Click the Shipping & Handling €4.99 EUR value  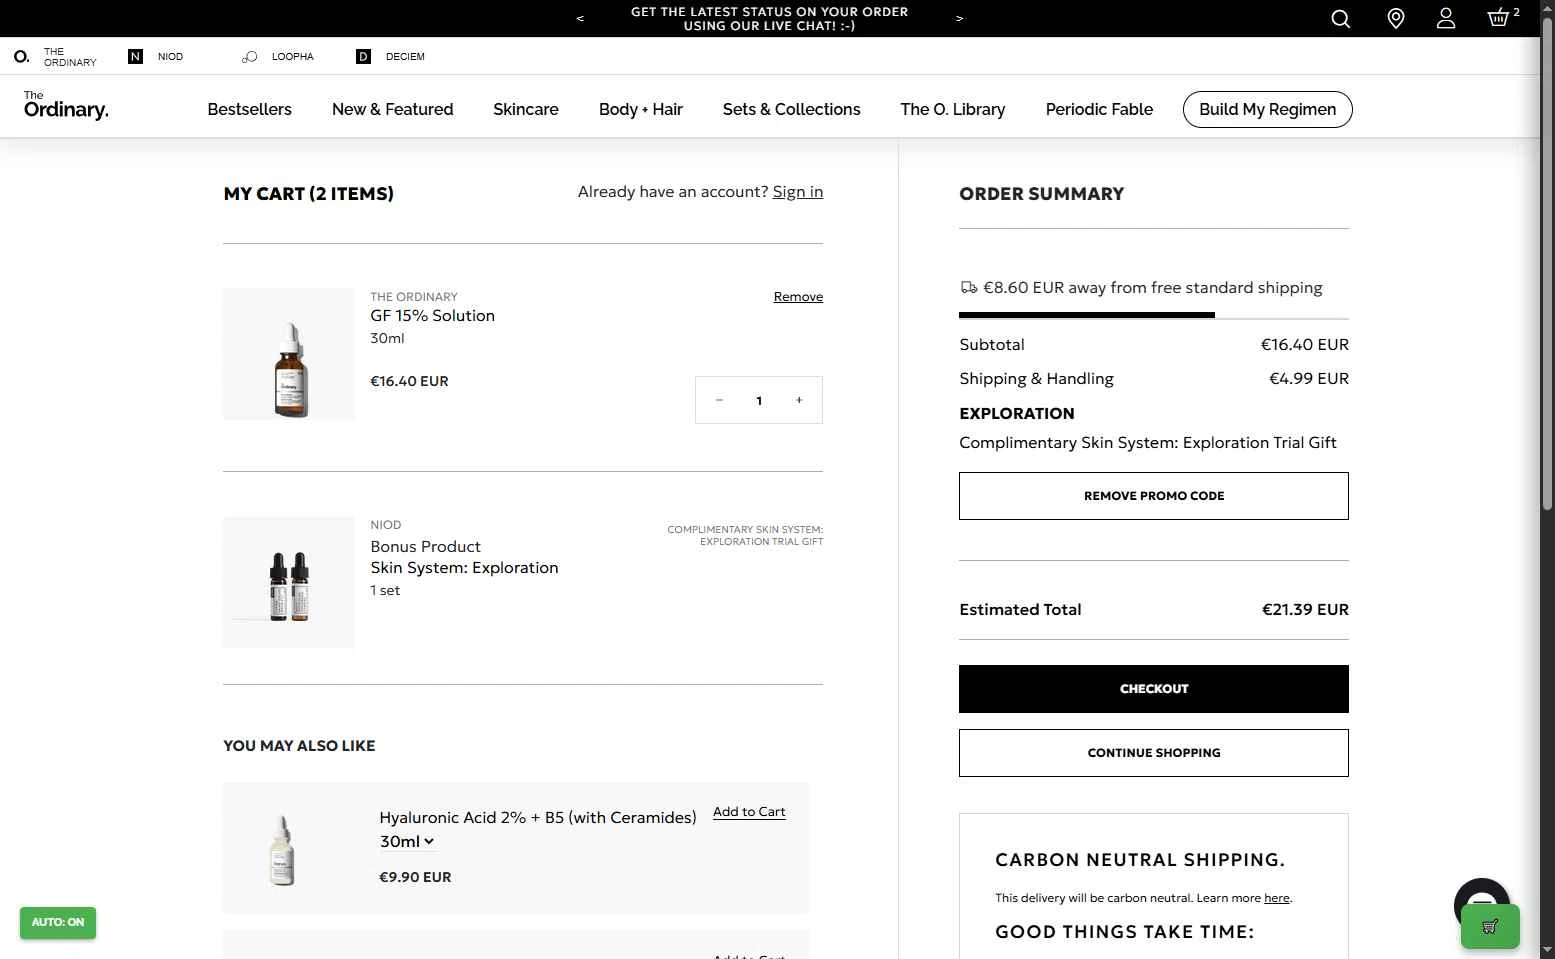[1309, 379]
